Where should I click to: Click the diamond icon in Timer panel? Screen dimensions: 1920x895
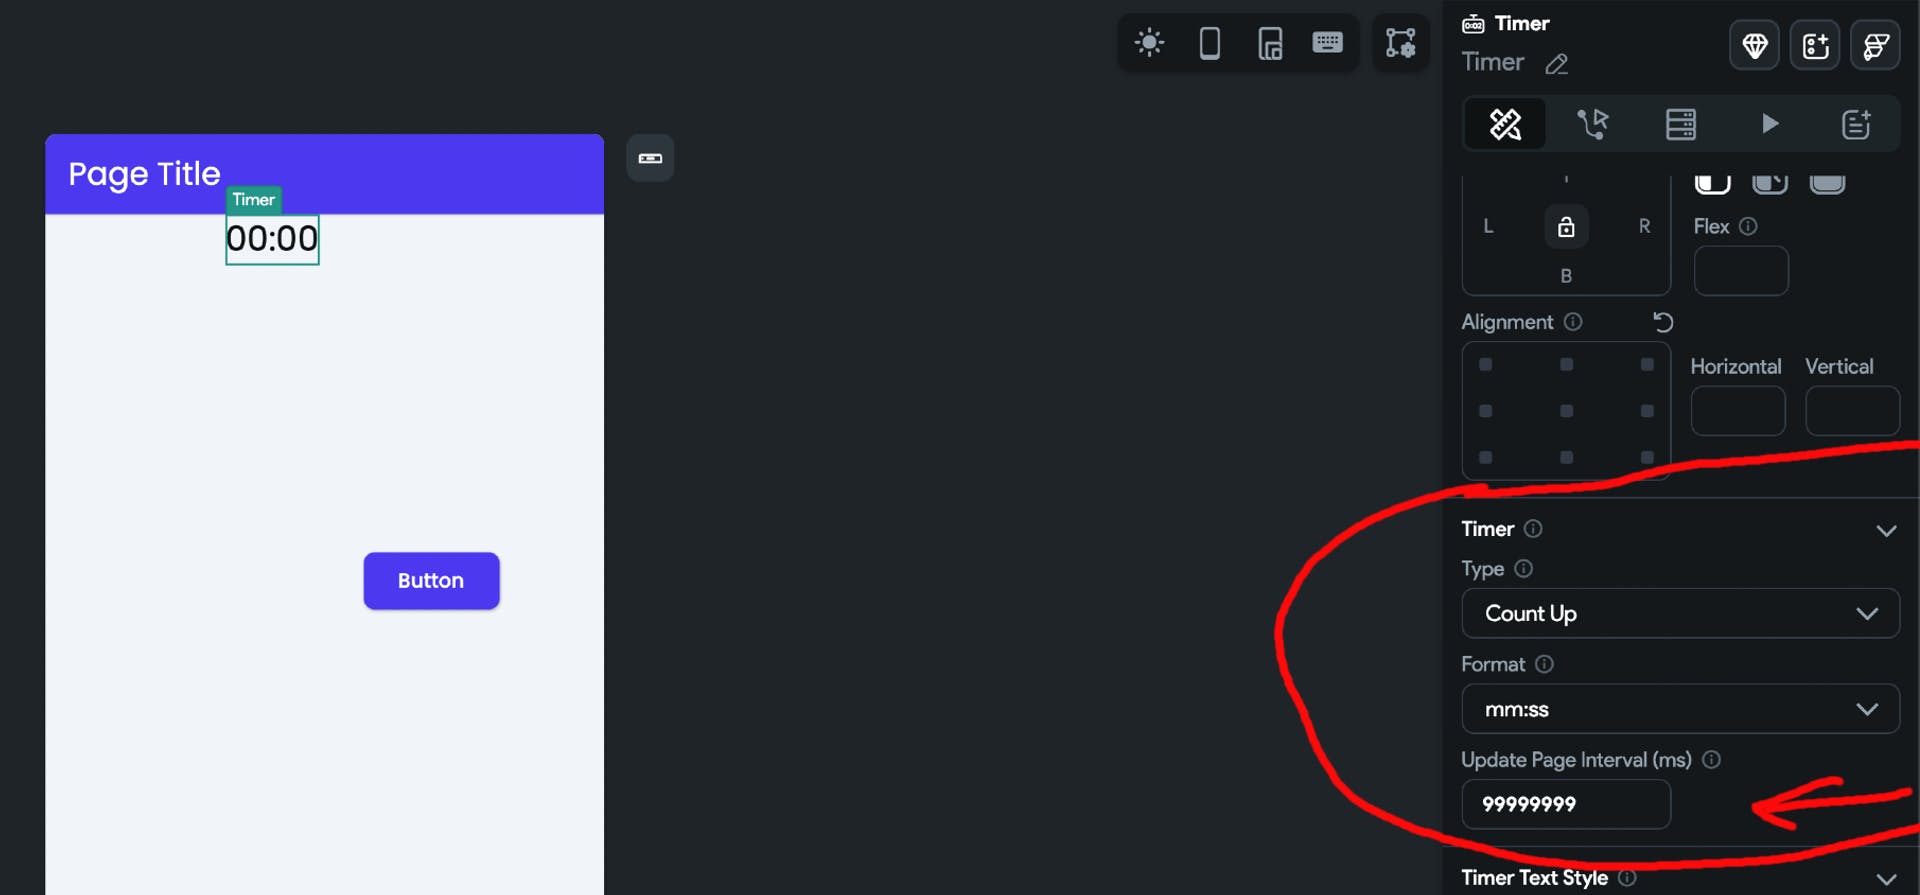click(x=1755, y=45)
